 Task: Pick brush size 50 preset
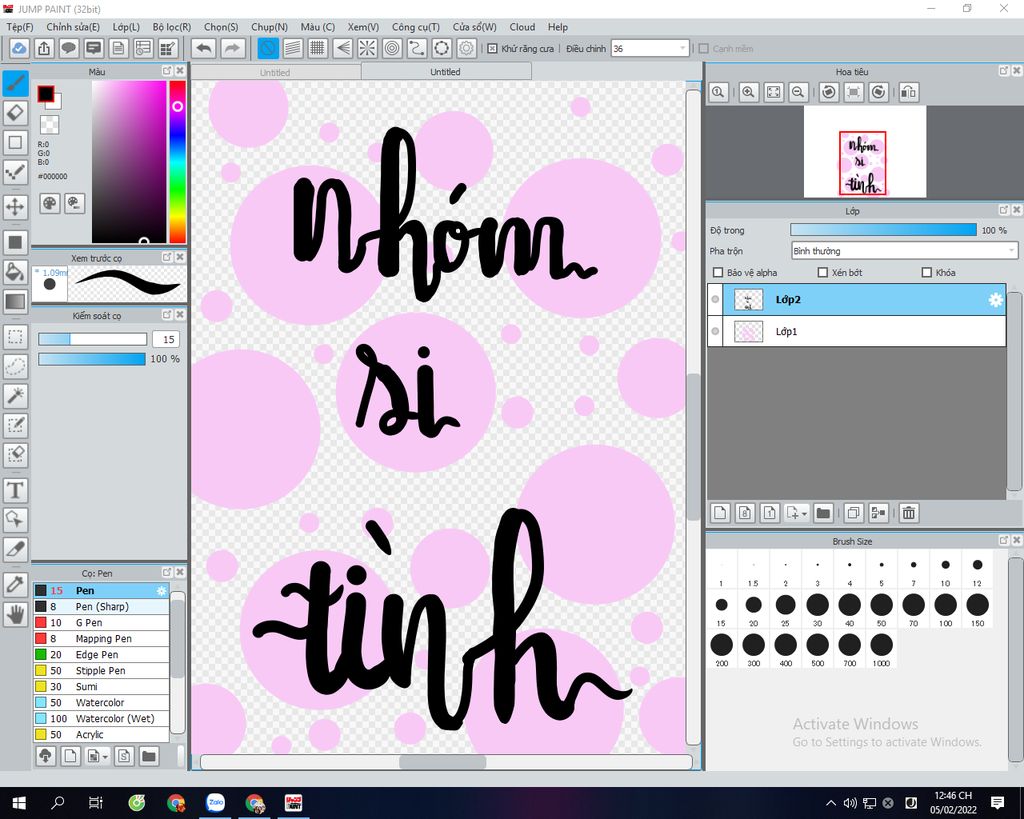[x=881, y=610]
